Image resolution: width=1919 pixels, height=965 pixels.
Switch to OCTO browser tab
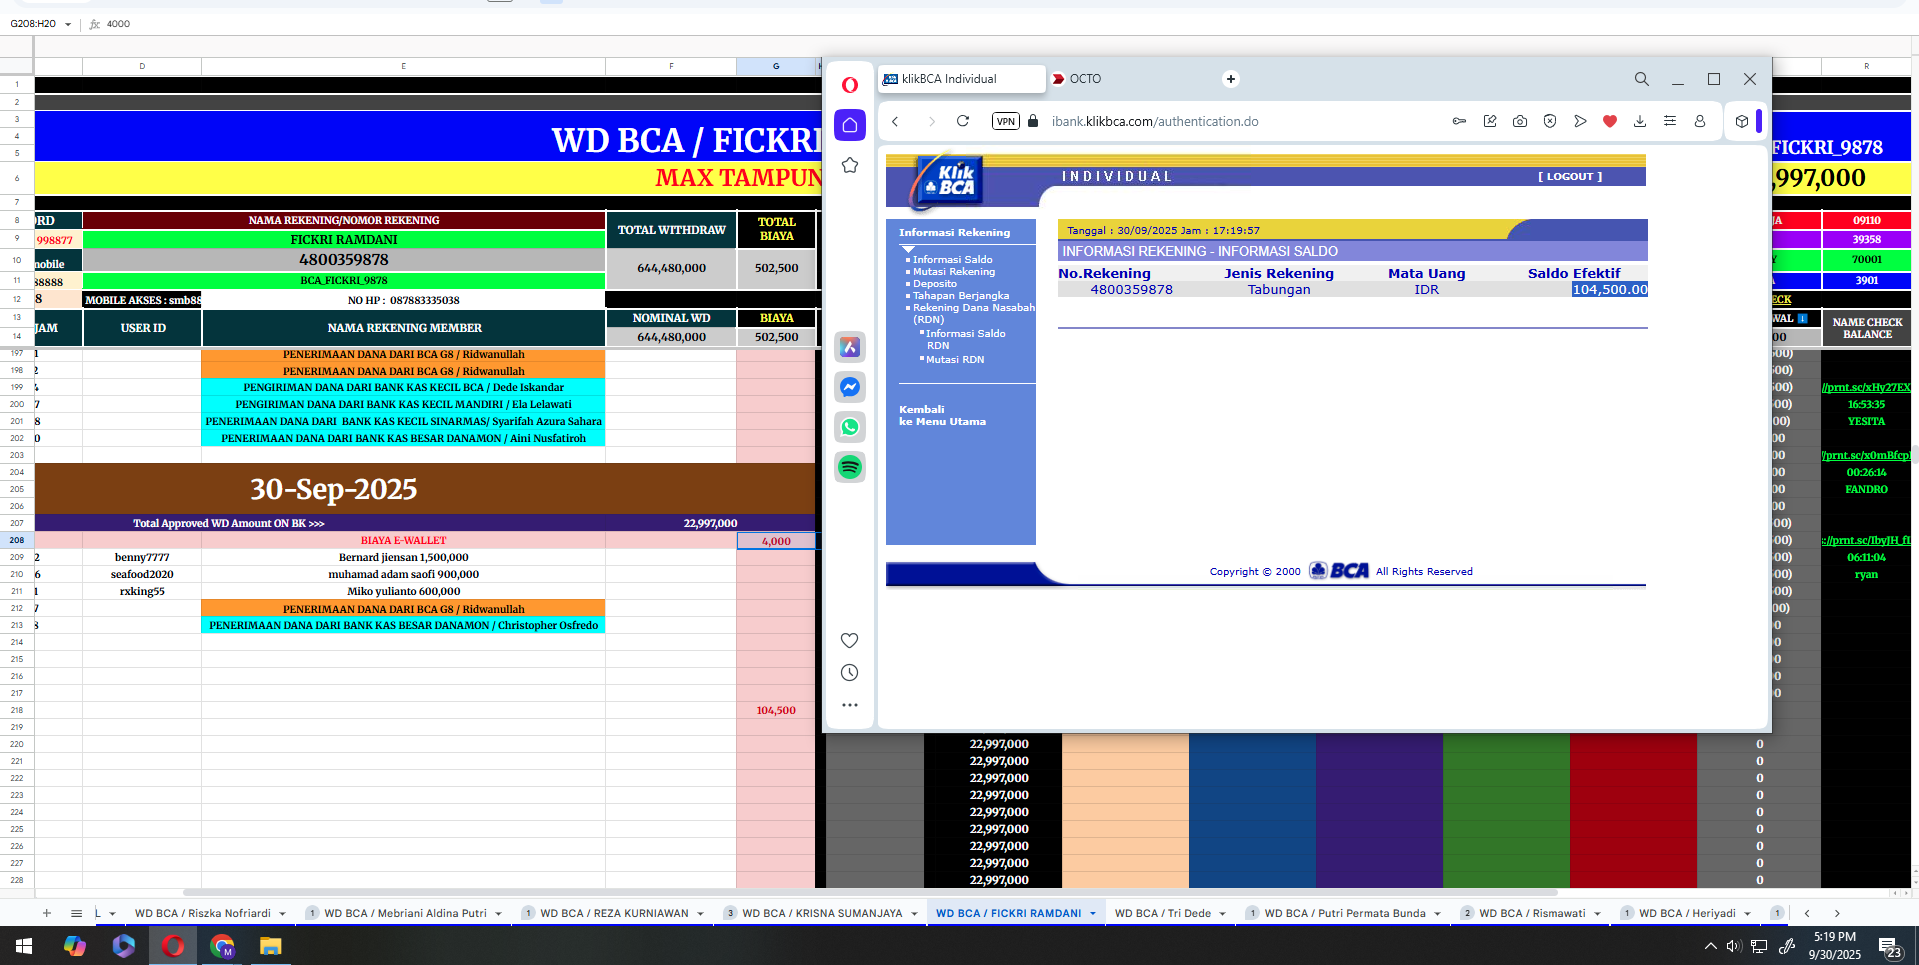[1085, 79]
